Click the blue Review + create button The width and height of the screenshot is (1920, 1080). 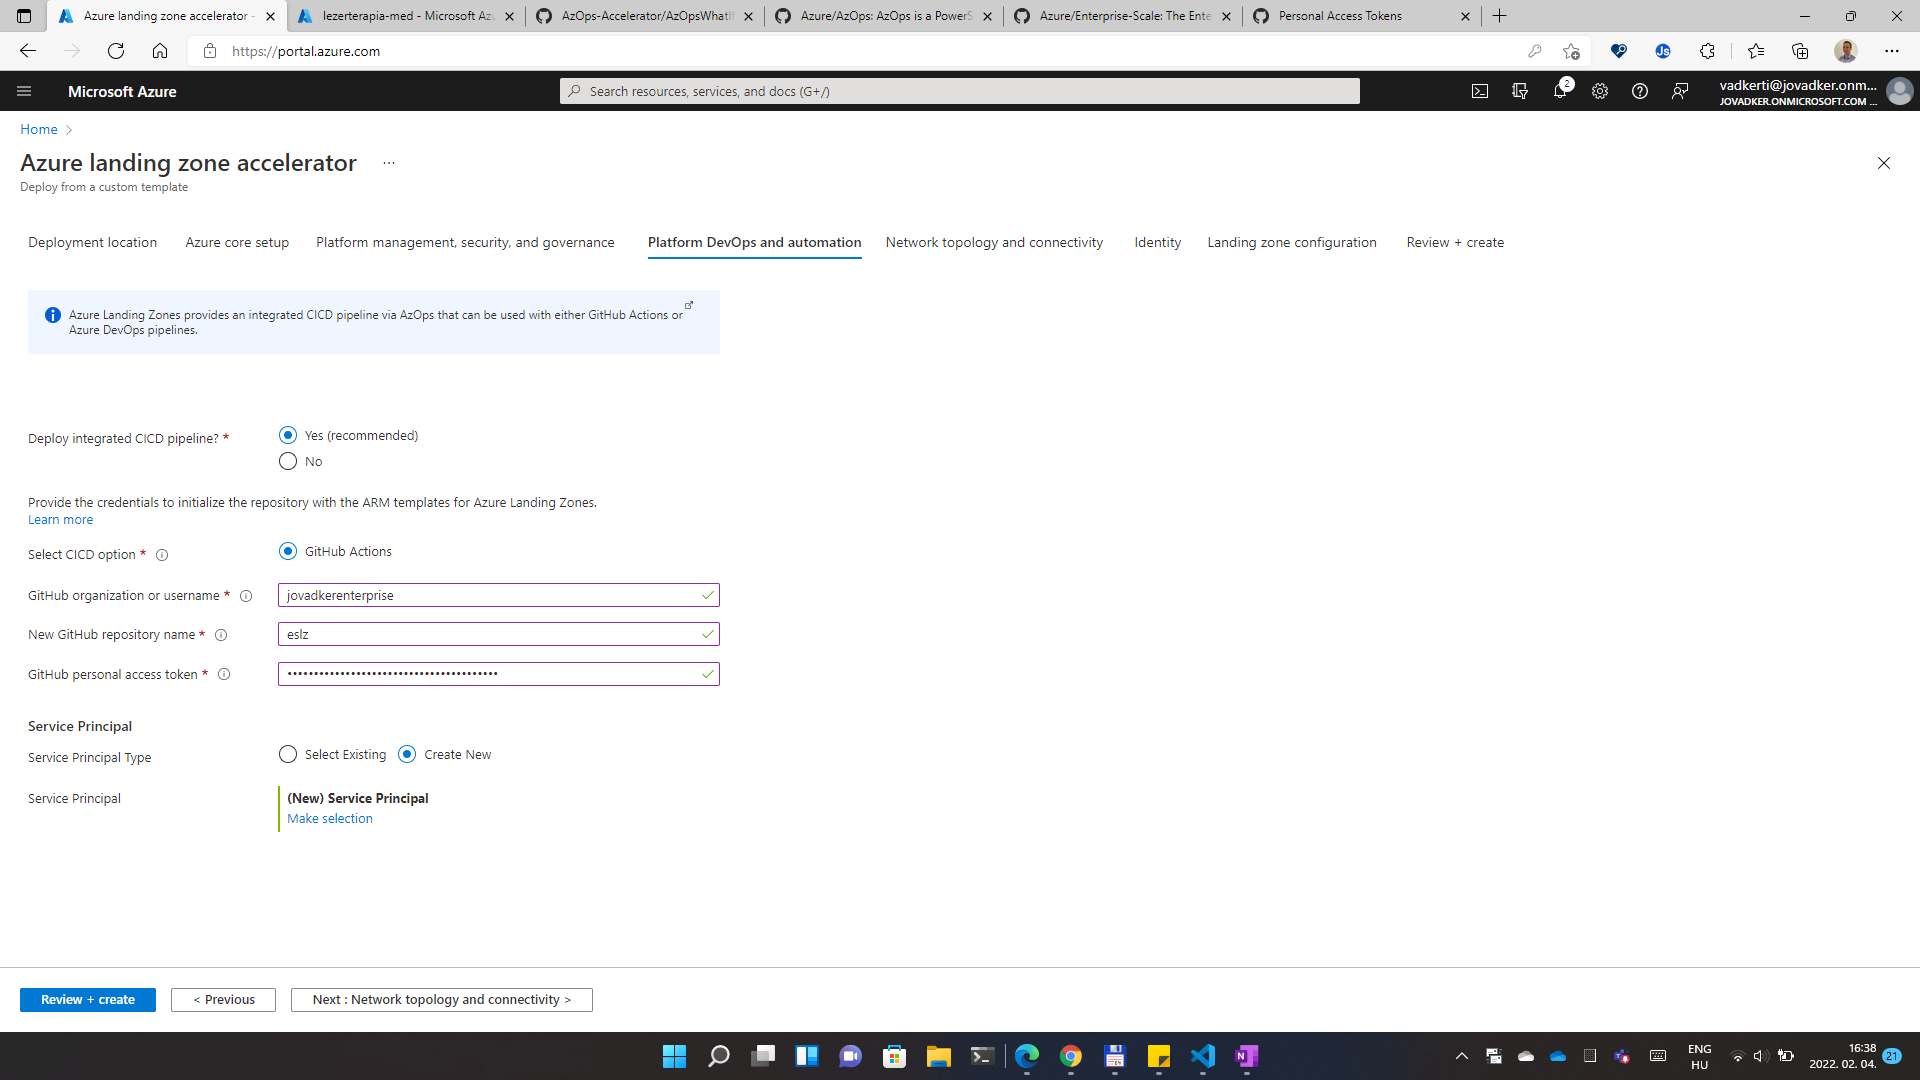[x=88, y=1000]
